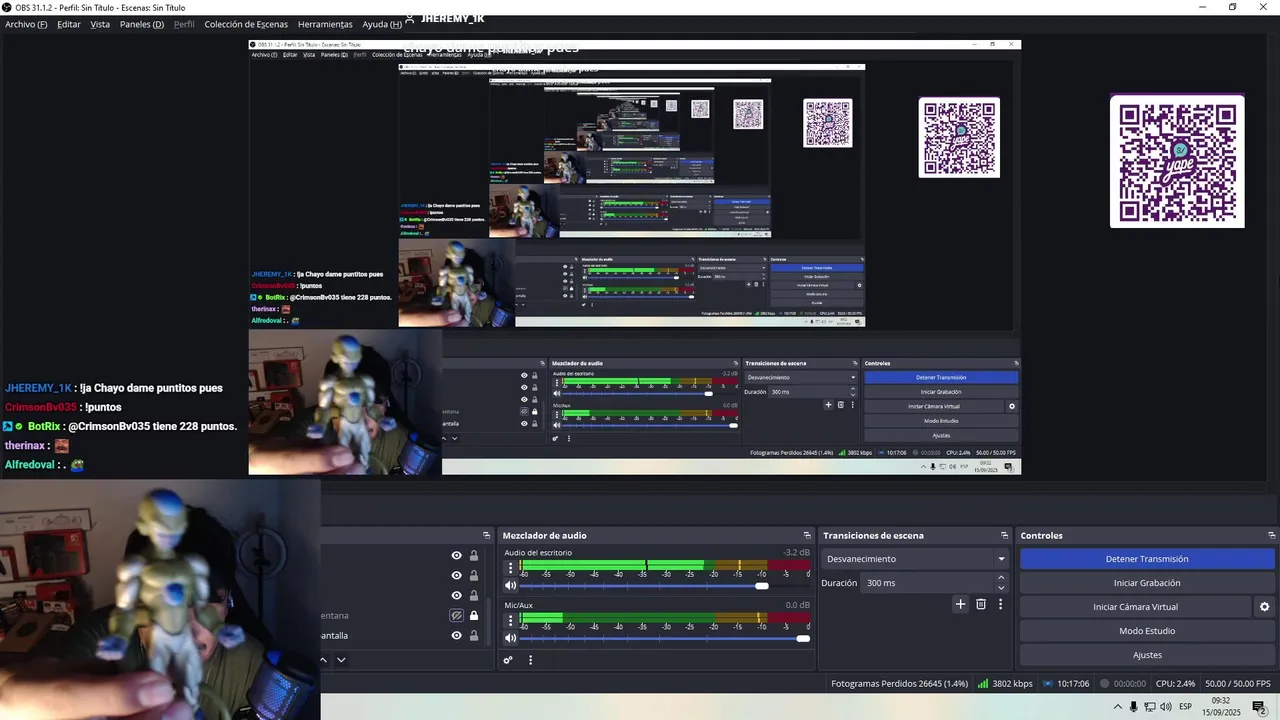Open the Colección de Escenas menu

point(246,24)
